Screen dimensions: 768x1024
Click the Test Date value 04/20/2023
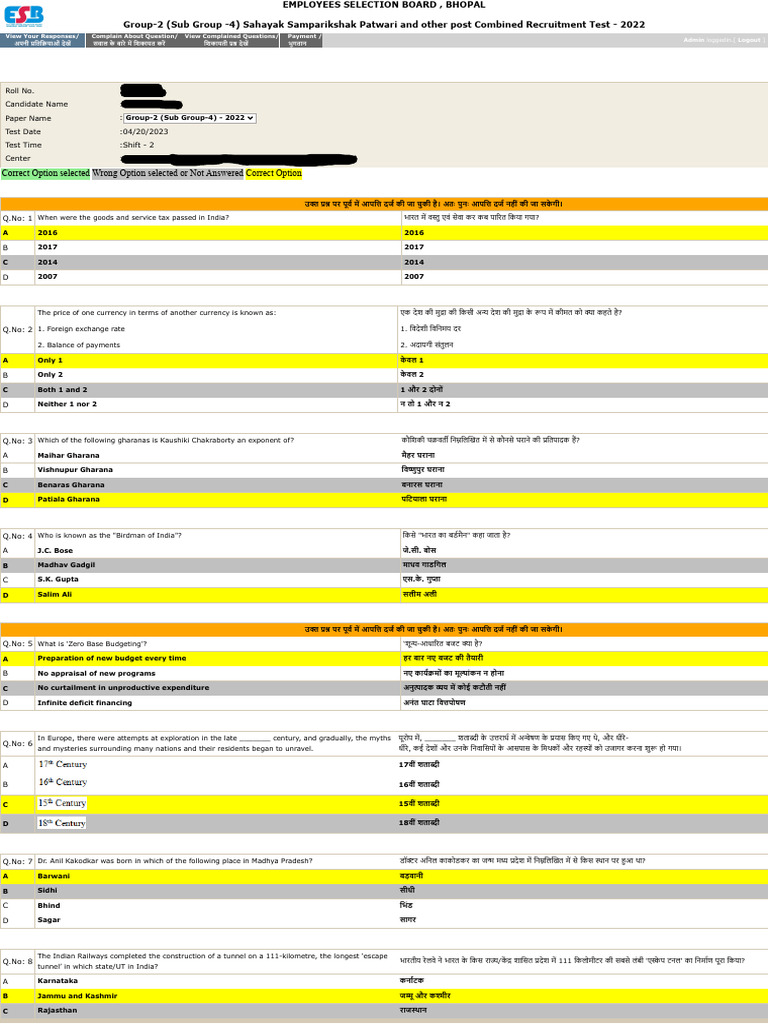point(145,132)
